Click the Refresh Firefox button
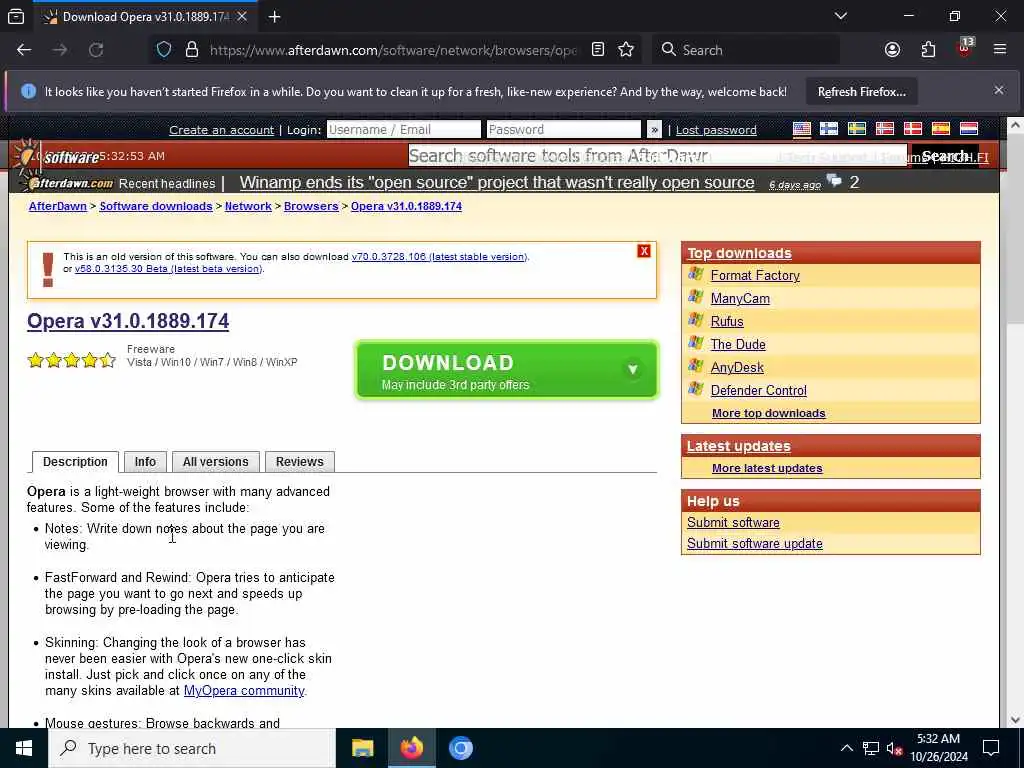This screenshot has width=1024, height=768. tap(861, 91)
